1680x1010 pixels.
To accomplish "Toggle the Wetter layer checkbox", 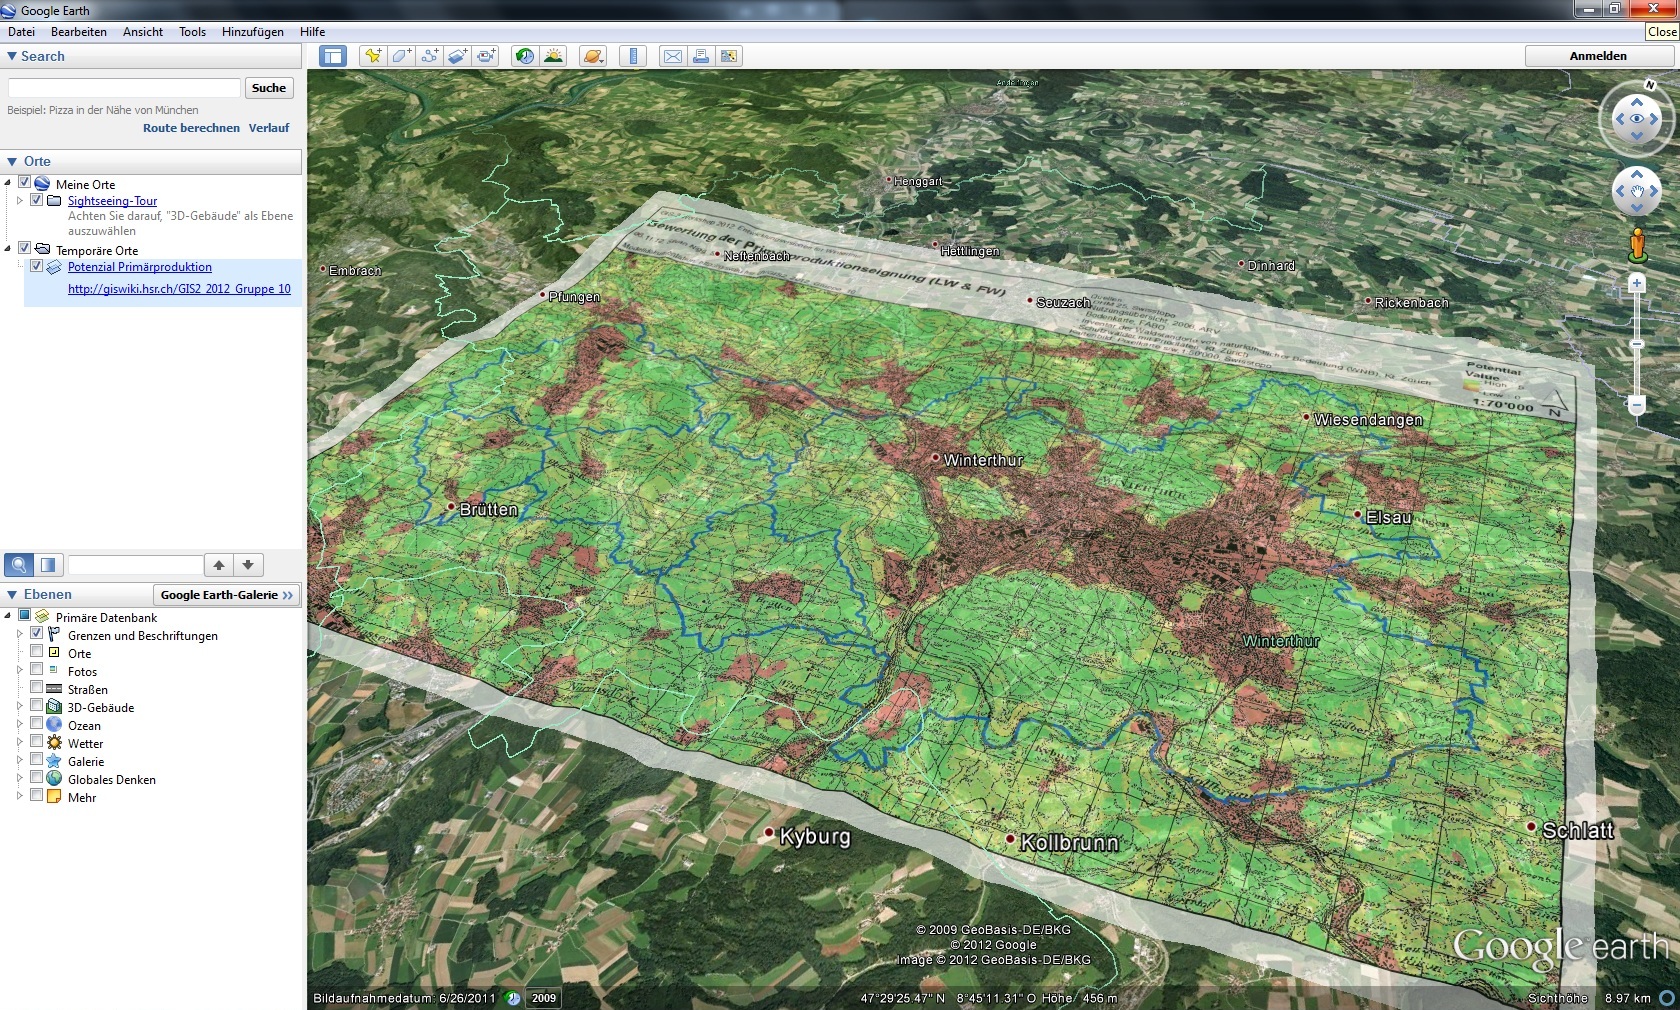I will pos(36,743).
